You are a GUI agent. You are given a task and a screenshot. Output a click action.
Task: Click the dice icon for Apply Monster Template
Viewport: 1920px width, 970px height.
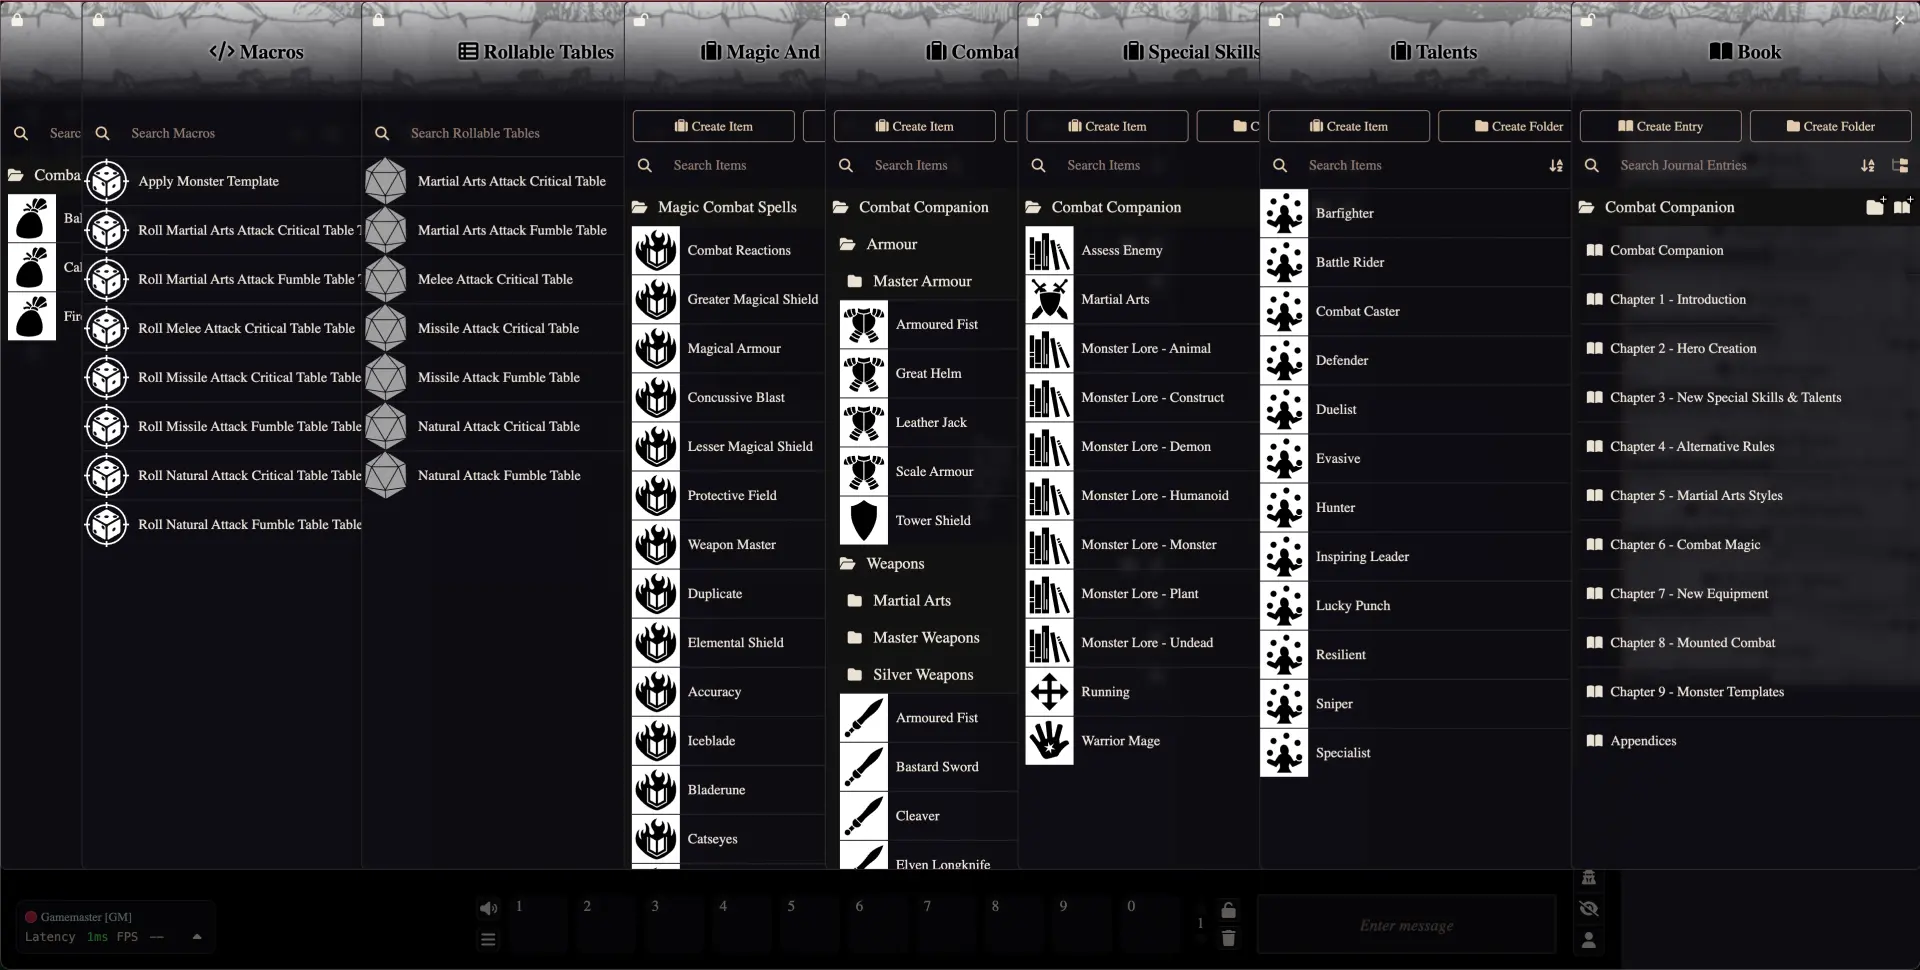(107, 182)
